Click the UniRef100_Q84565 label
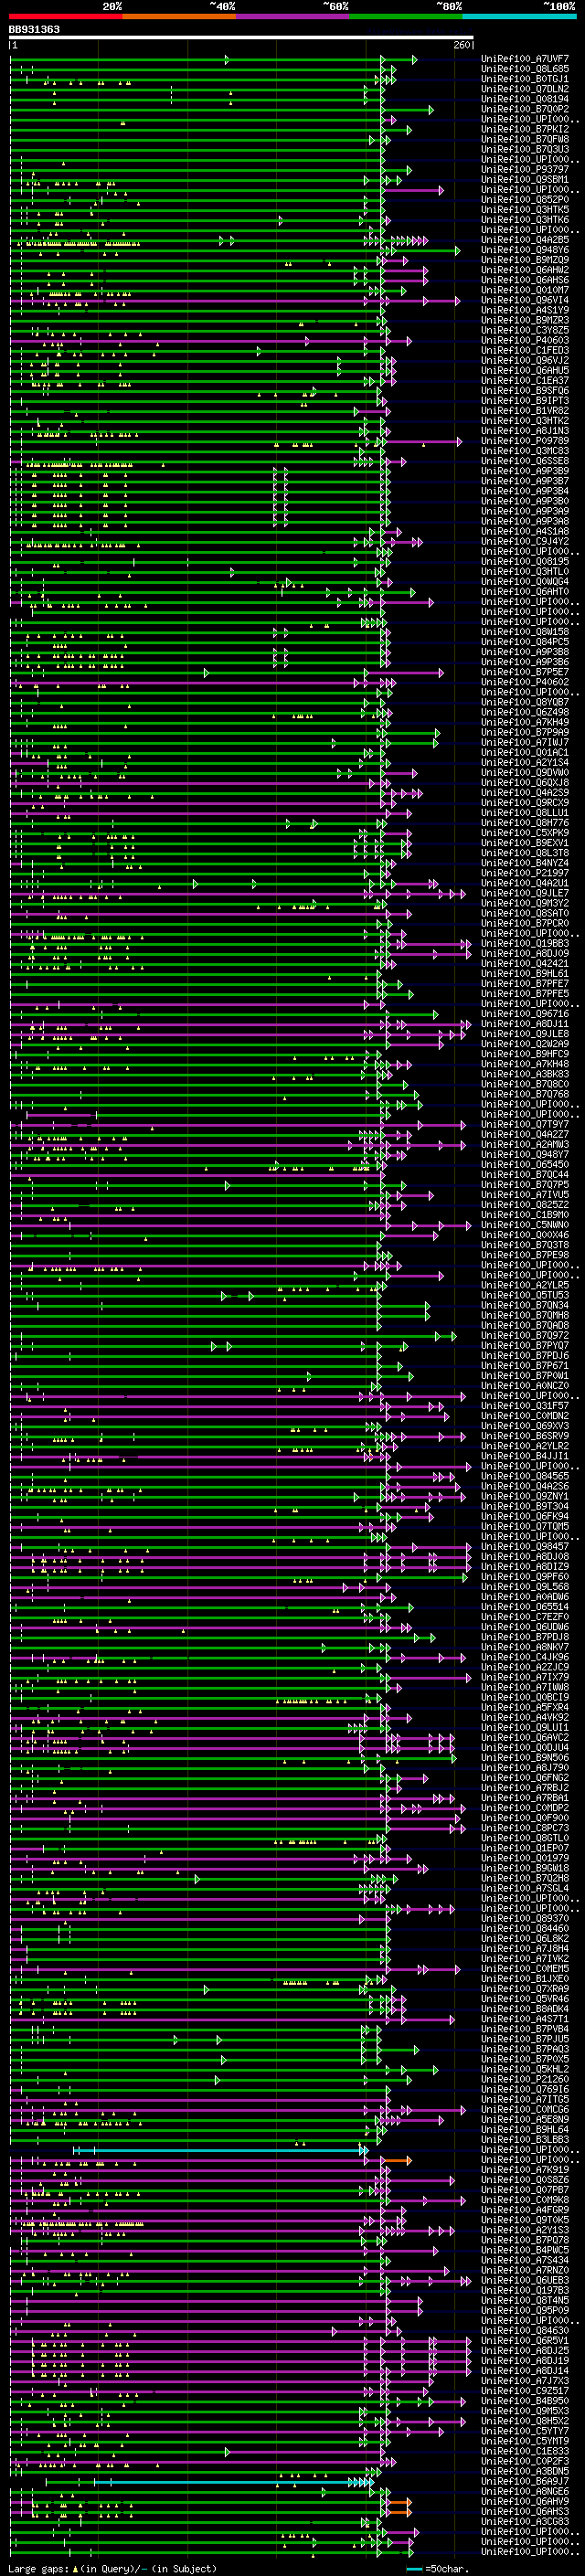 pos(525,1477)
